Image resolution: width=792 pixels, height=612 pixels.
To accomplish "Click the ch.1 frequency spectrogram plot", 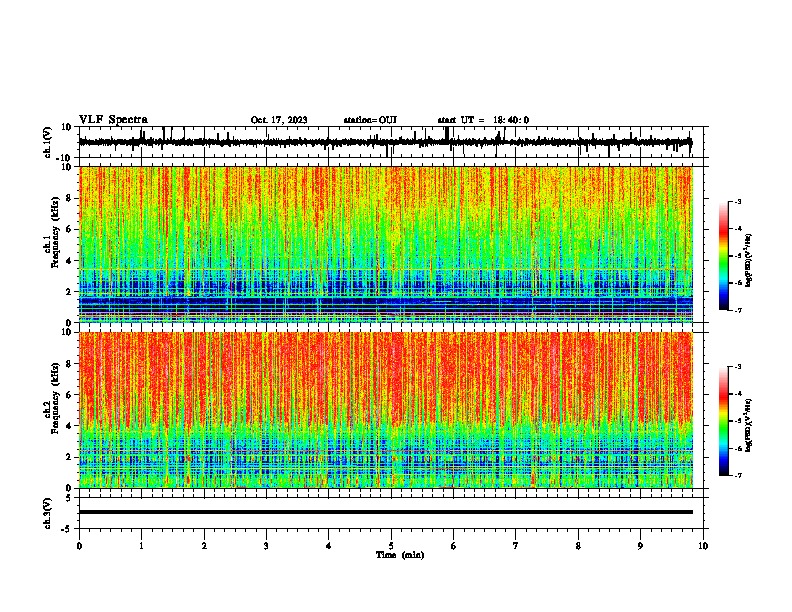I will pyautogui.click(x=386, y=244).
